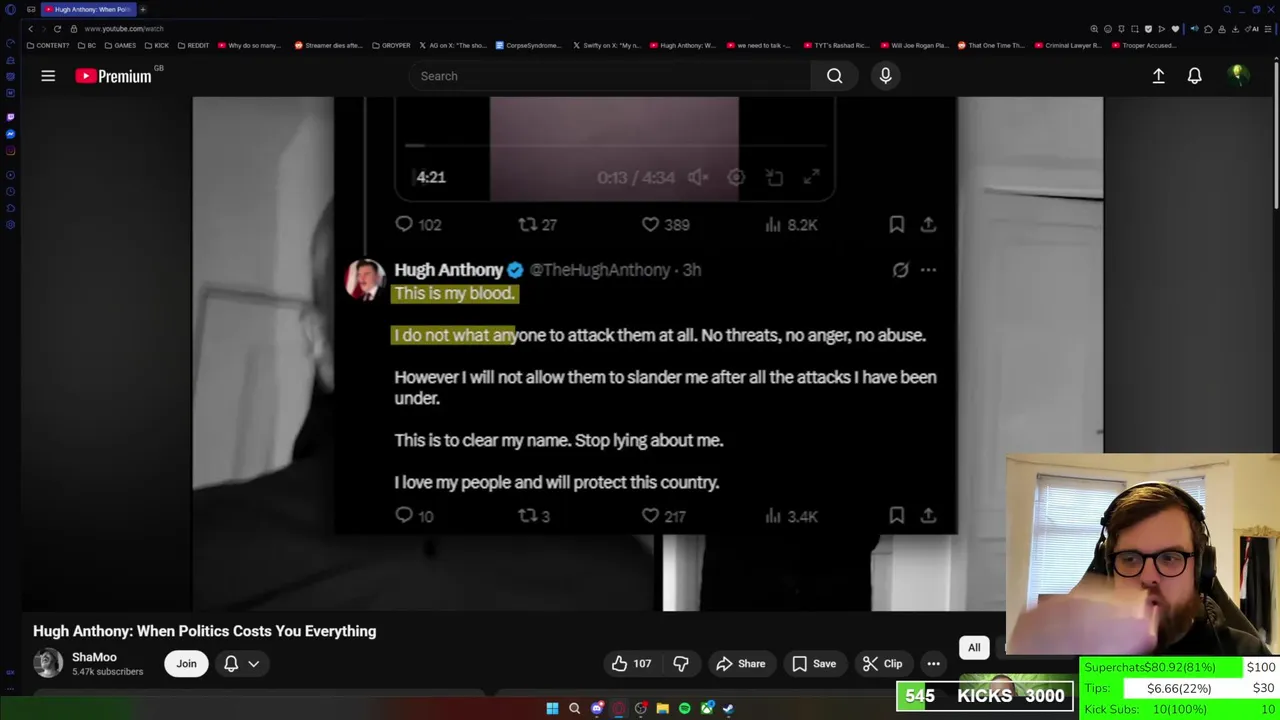
Task: Open the Windows Start button
Action: coord(552,709)
